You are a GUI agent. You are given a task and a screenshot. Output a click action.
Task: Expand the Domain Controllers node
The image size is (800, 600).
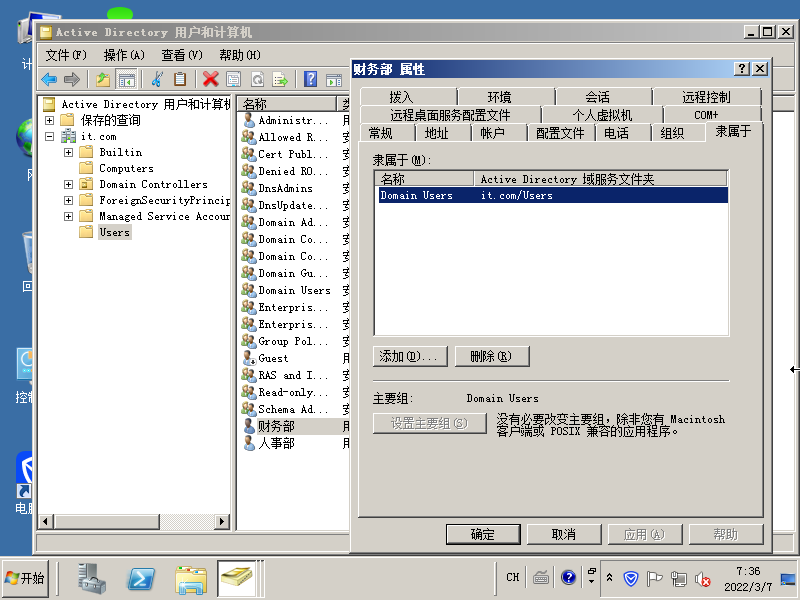(x=68, y=184)
